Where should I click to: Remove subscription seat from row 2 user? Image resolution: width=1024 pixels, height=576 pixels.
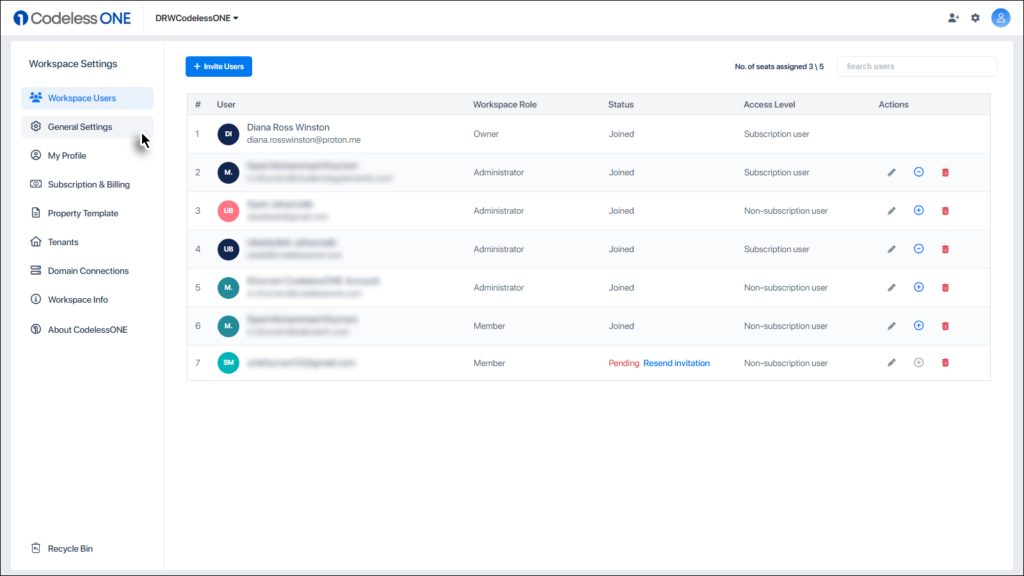pyautogui.click(x=919, y=172)
